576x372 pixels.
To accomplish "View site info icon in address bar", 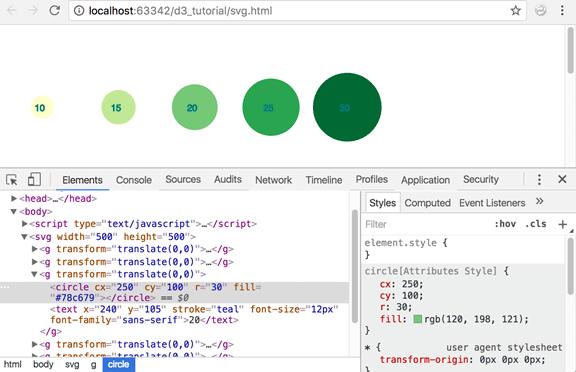I will [79, 11].
